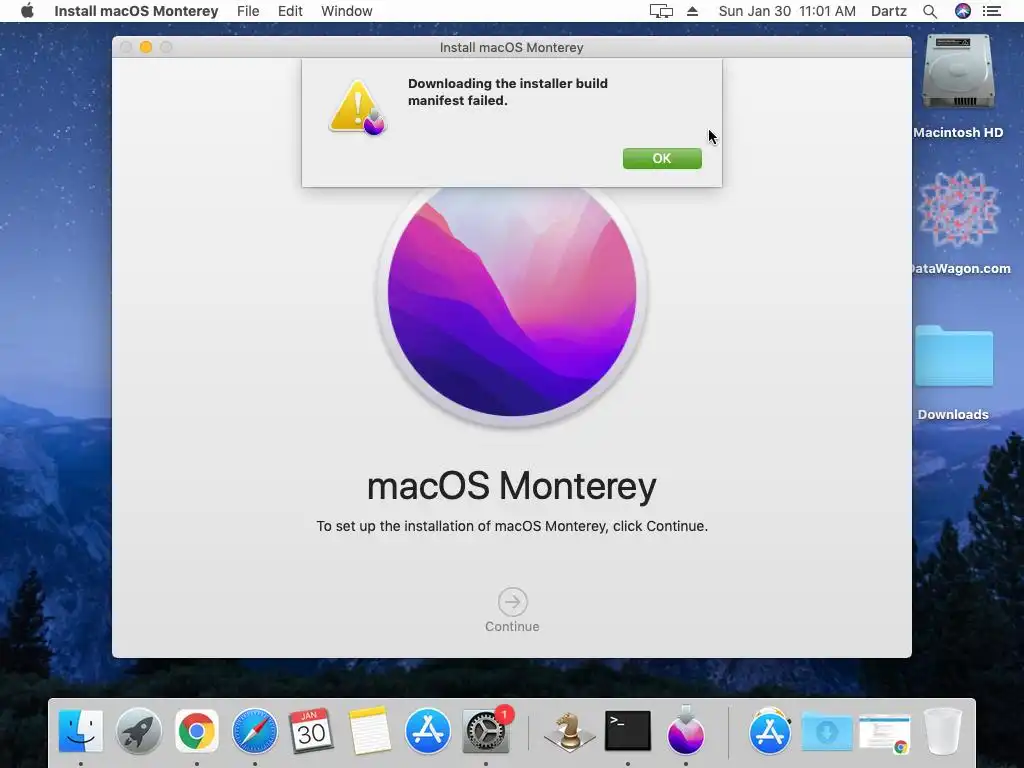The height and width of the screenshot is (768, 1024).
Task: Click the window title Install macOS Monterey
Action: tap(511, 48)
